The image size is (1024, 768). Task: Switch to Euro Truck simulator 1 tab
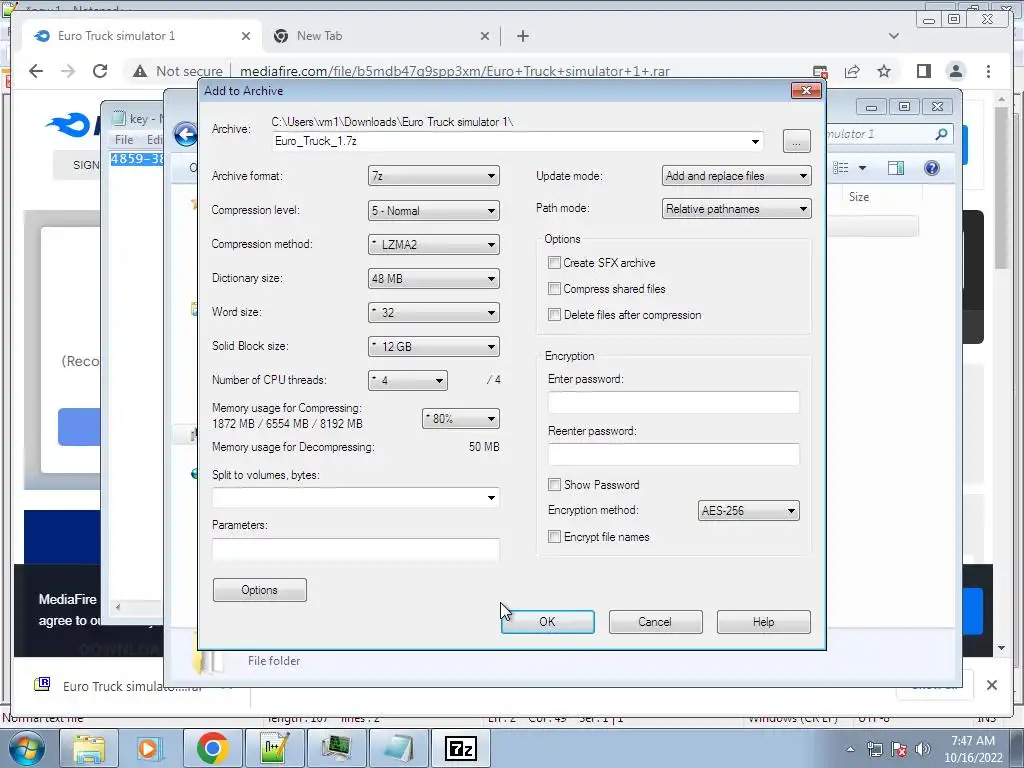pyautogui.click(x=141, y=36)
